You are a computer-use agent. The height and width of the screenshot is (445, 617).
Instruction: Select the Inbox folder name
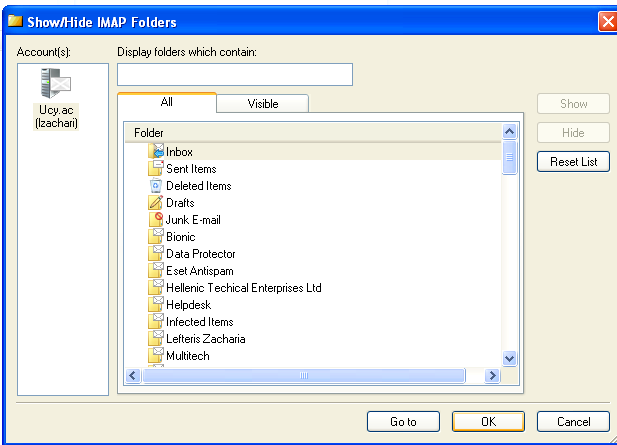pos(179,152)
